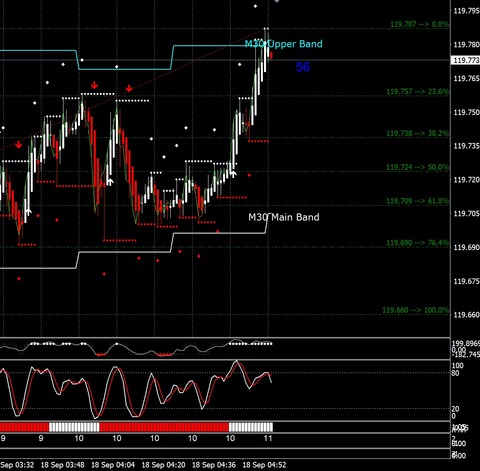Click the last red candlestick at the current price
The image size is (480, 471).
pyautogui.click(x=271, y=55)
